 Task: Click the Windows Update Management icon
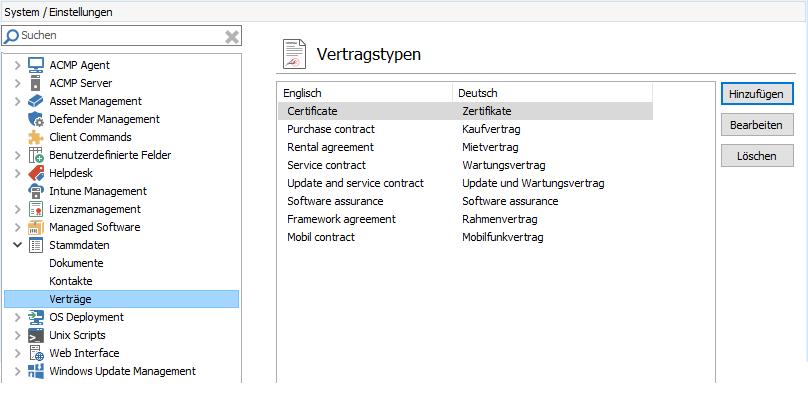[36, 371]
